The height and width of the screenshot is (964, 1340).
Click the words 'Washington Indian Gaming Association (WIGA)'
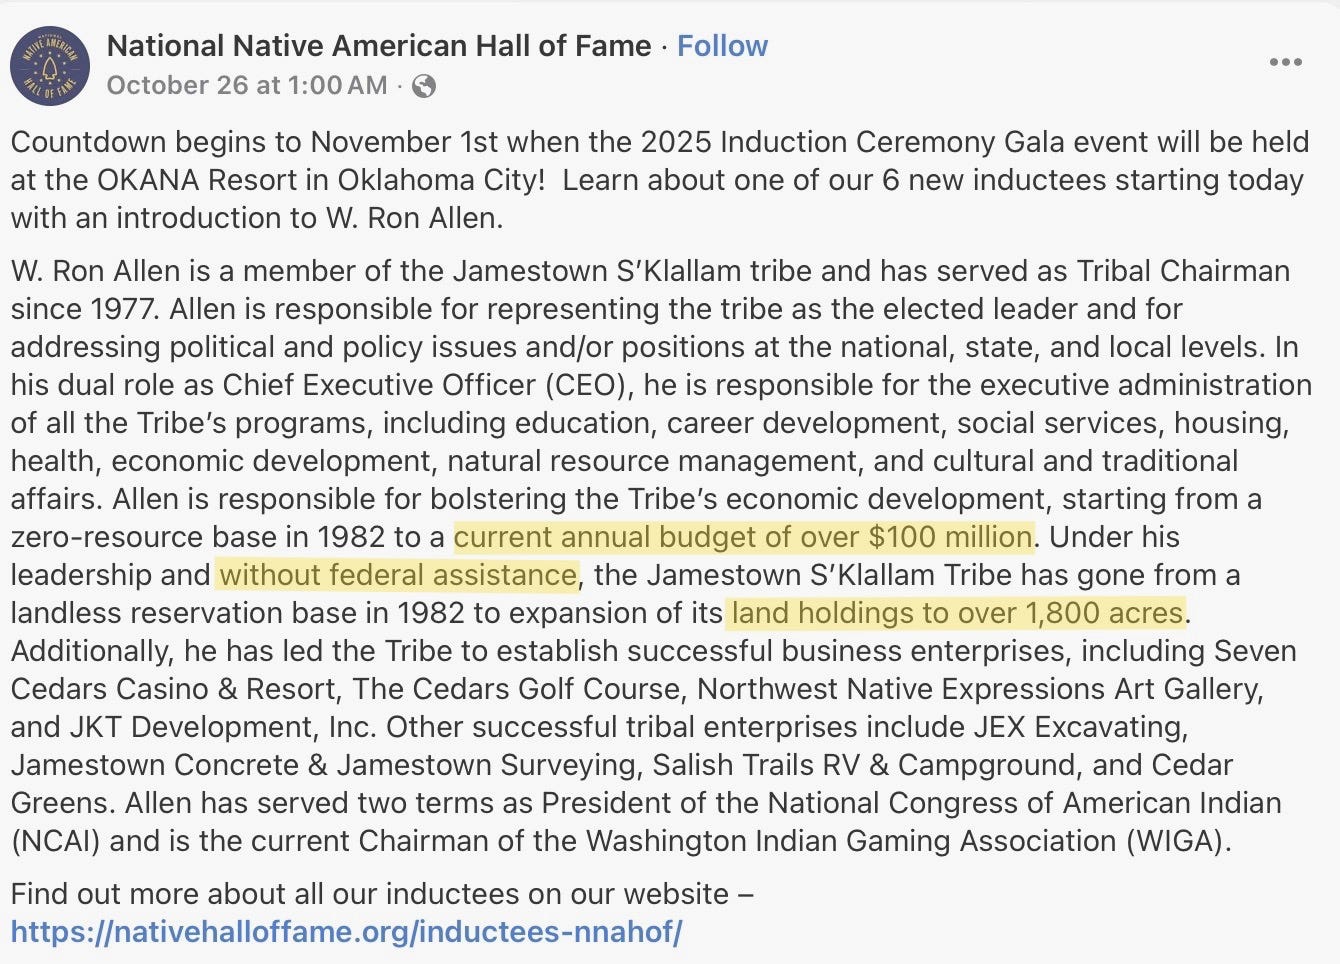904,841
